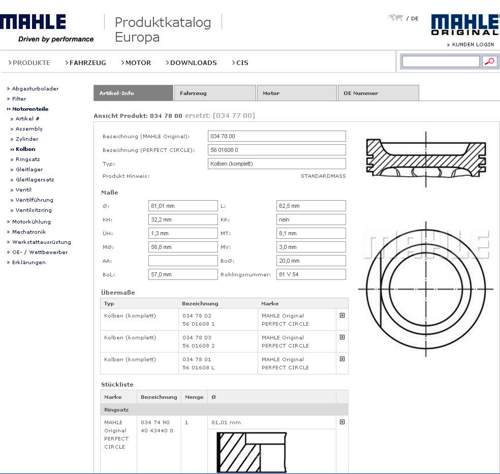This screenshot has width=500, height=474.
Task: Open the CIS menu
Action: pyautogui.click(x=240, y=63)
